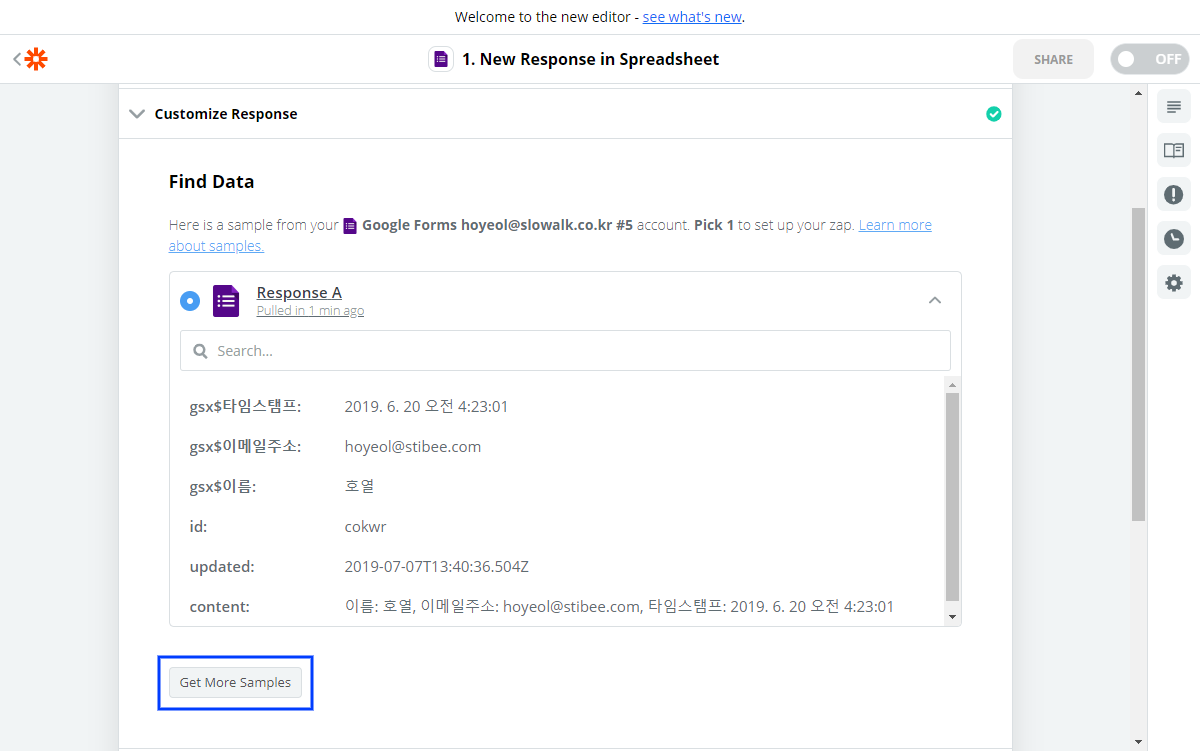Click the SHARE button
Screen dimensions: 1200x751
tap(1053, 59)
